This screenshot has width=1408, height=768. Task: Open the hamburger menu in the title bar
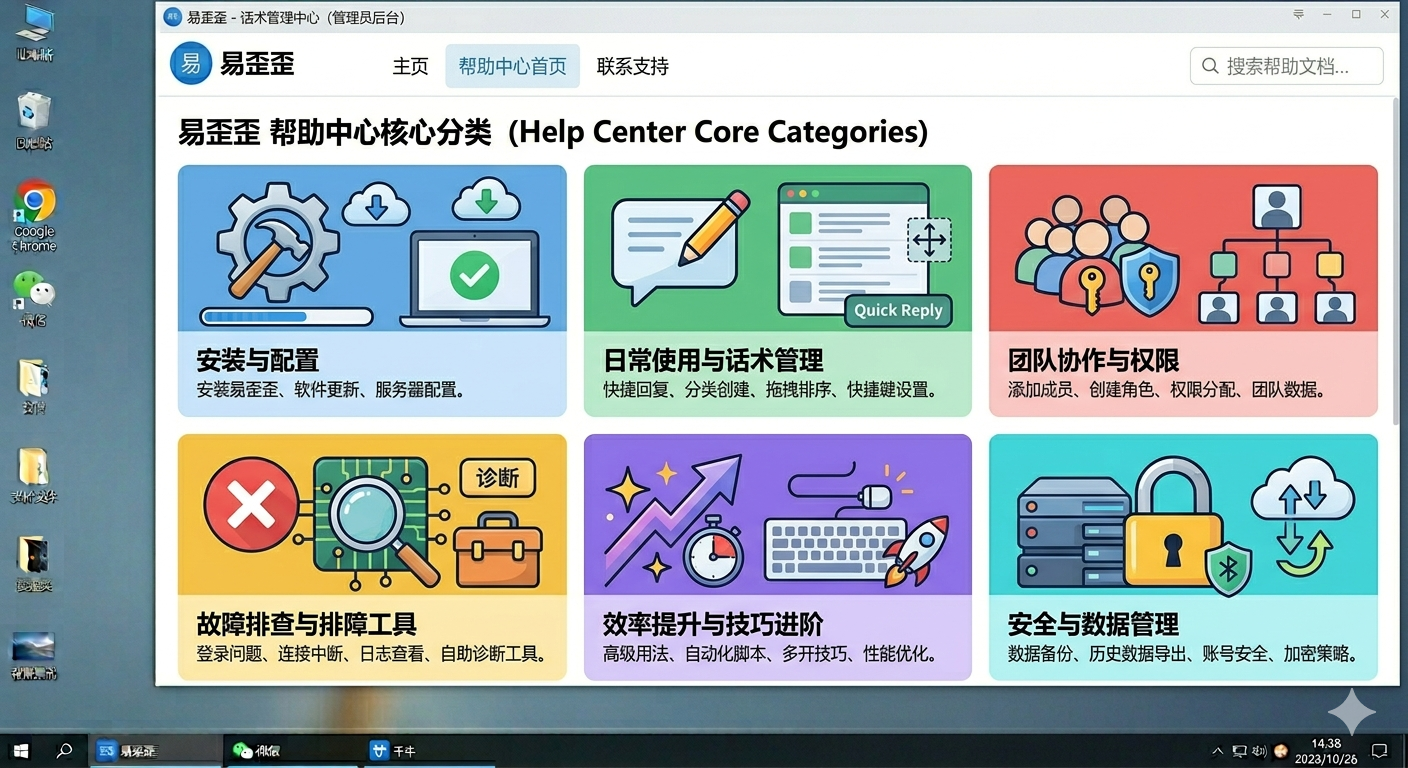1297,16
